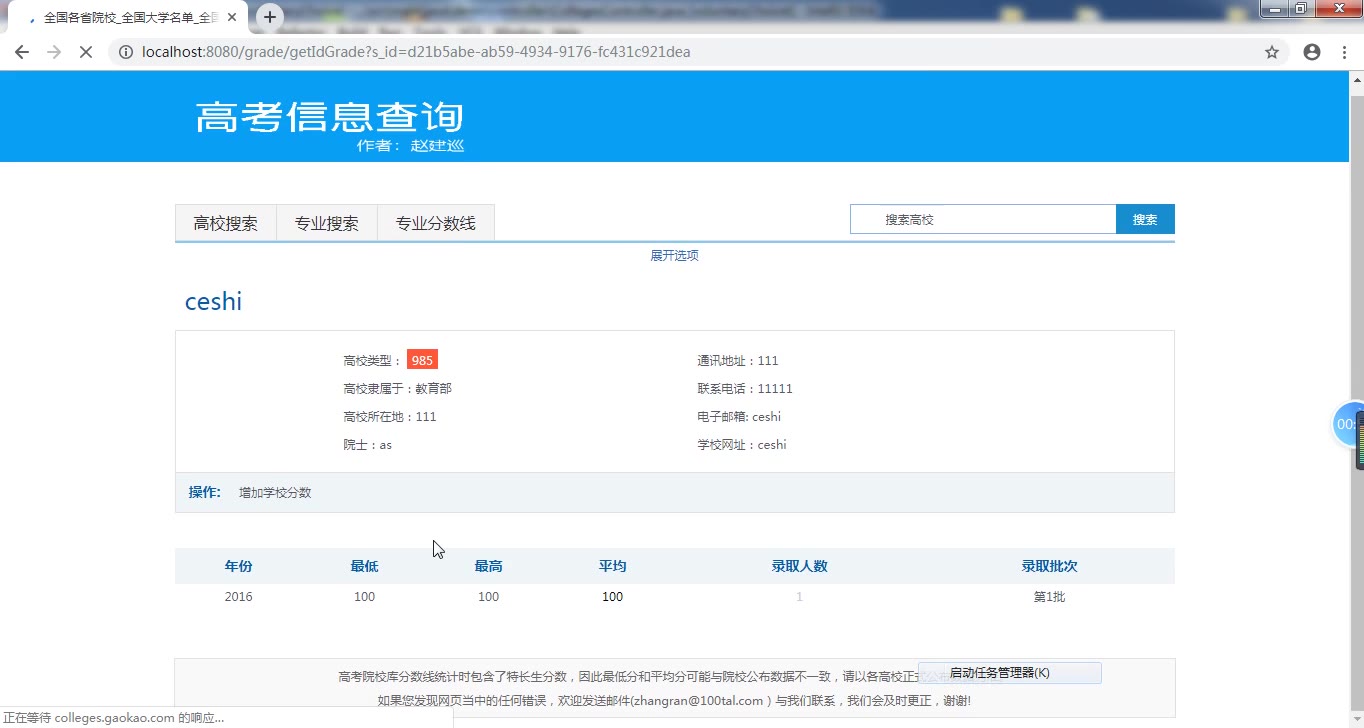
Task: Click the 操作: label
Action: coord(205,492)
